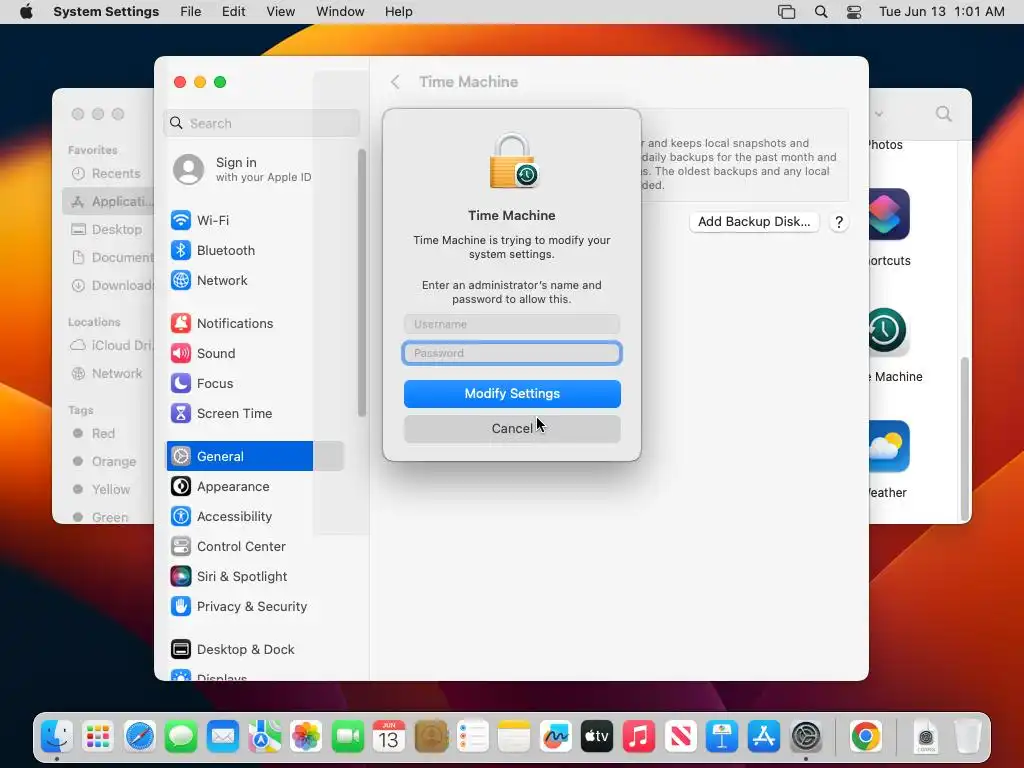Open Keynote from the Dock
1024x768 pixels.
pyautogui.click(x=722, y=737)
